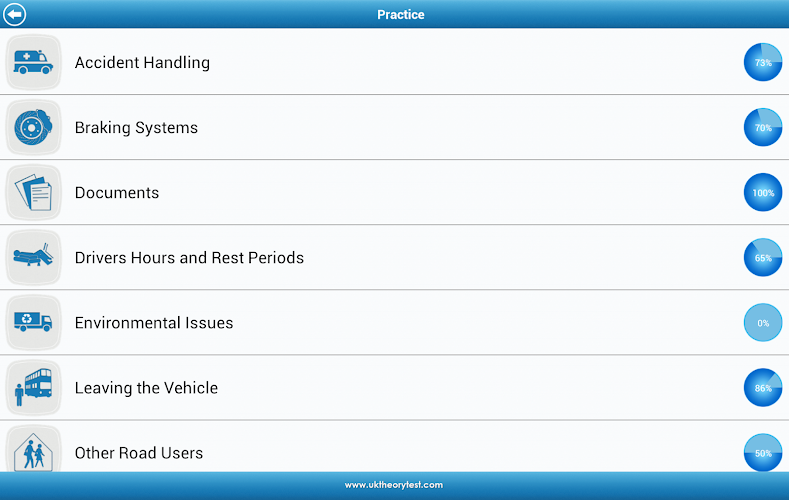Tap the recycling truck icon

pos(34,322)
